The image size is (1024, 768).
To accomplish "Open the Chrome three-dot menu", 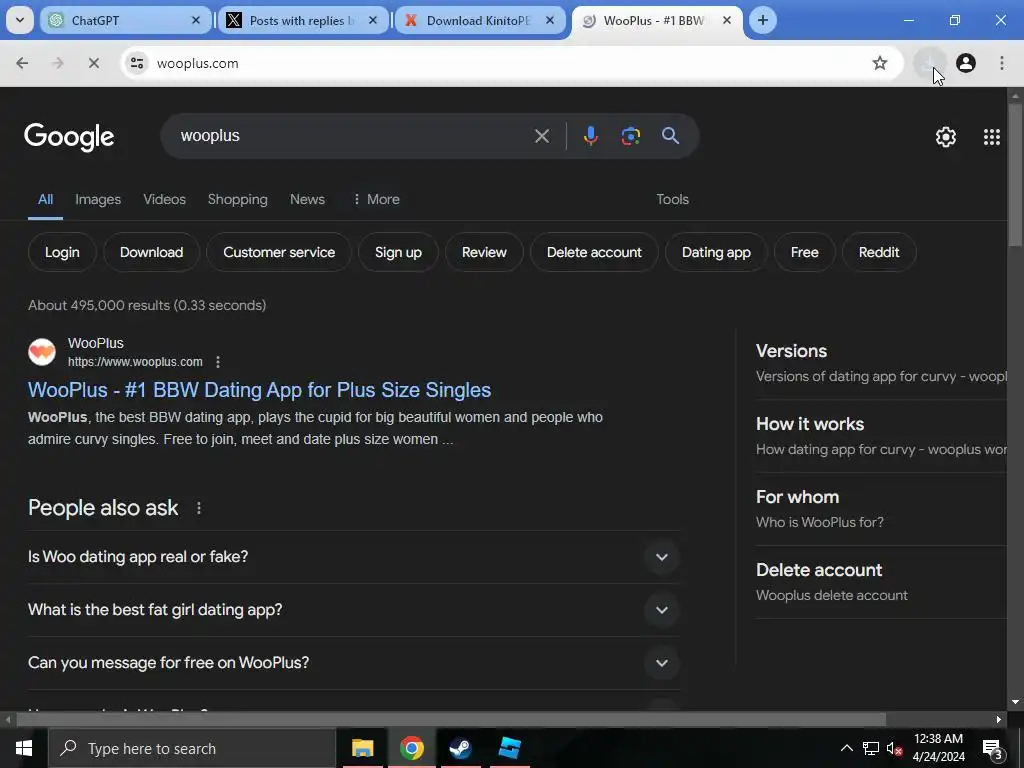I will click(1002, 63).
